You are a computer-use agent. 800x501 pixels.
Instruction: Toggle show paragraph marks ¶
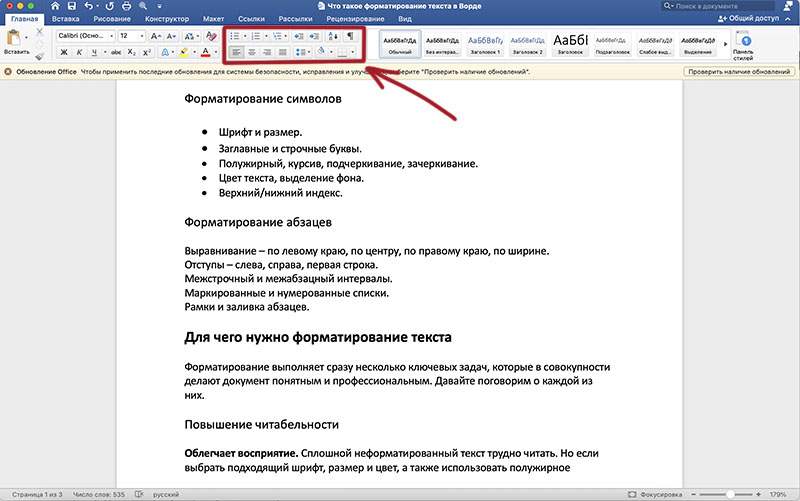(x=350, y=36)
